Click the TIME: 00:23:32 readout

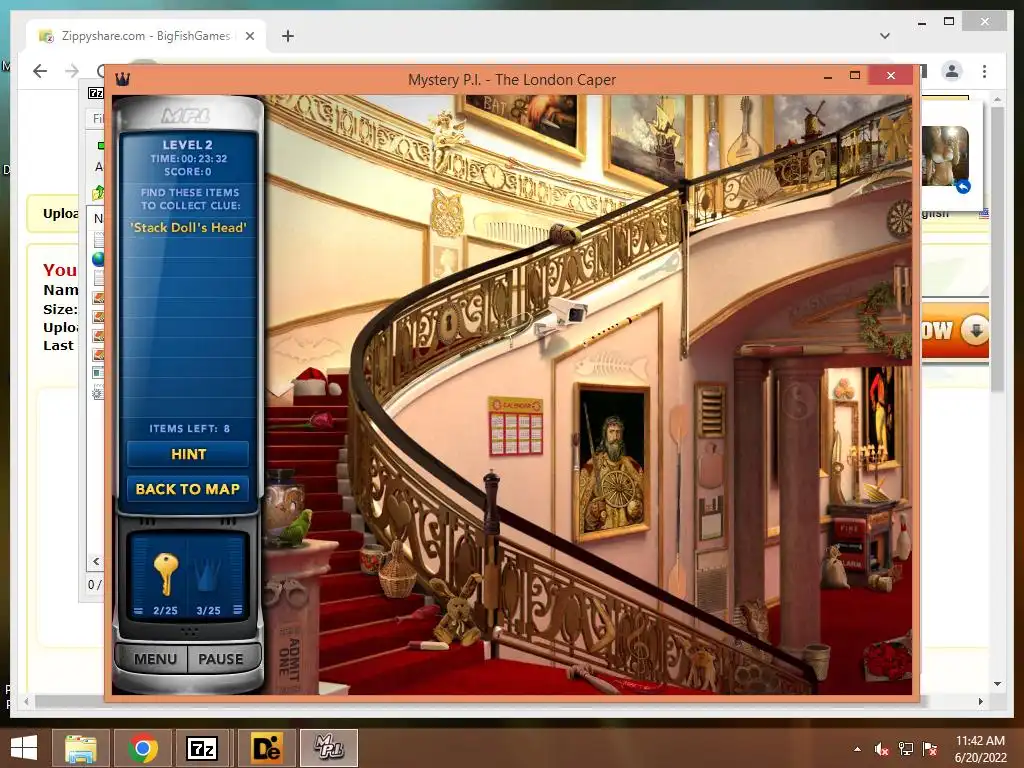(189, 159)
